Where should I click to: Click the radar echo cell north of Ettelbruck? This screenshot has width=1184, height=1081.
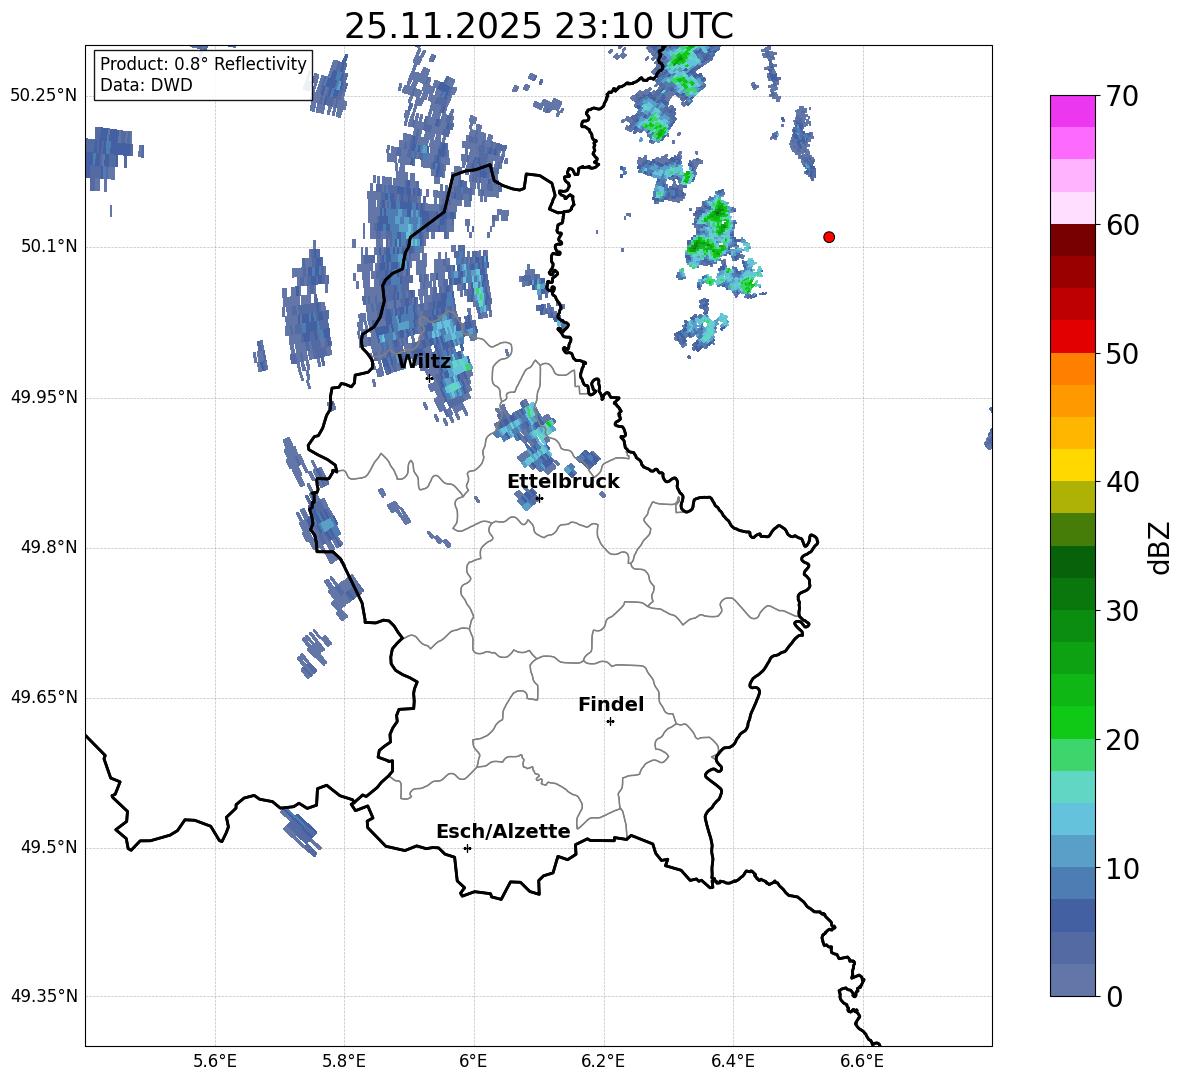pyautogui.click(x=526, y=436)
